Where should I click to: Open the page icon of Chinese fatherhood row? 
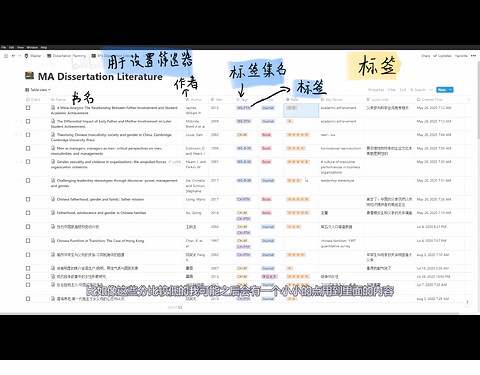[53, 199]
